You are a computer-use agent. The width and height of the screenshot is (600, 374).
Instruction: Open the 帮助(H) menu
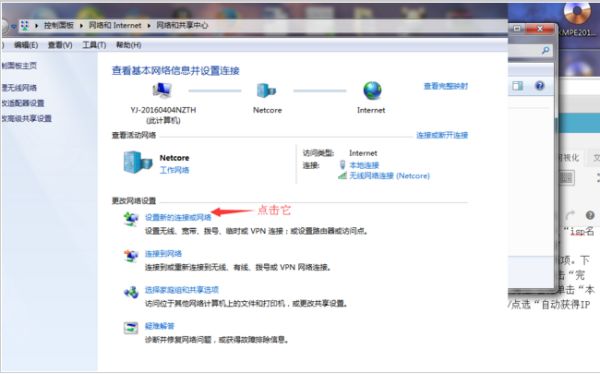(x=129, y=45)
